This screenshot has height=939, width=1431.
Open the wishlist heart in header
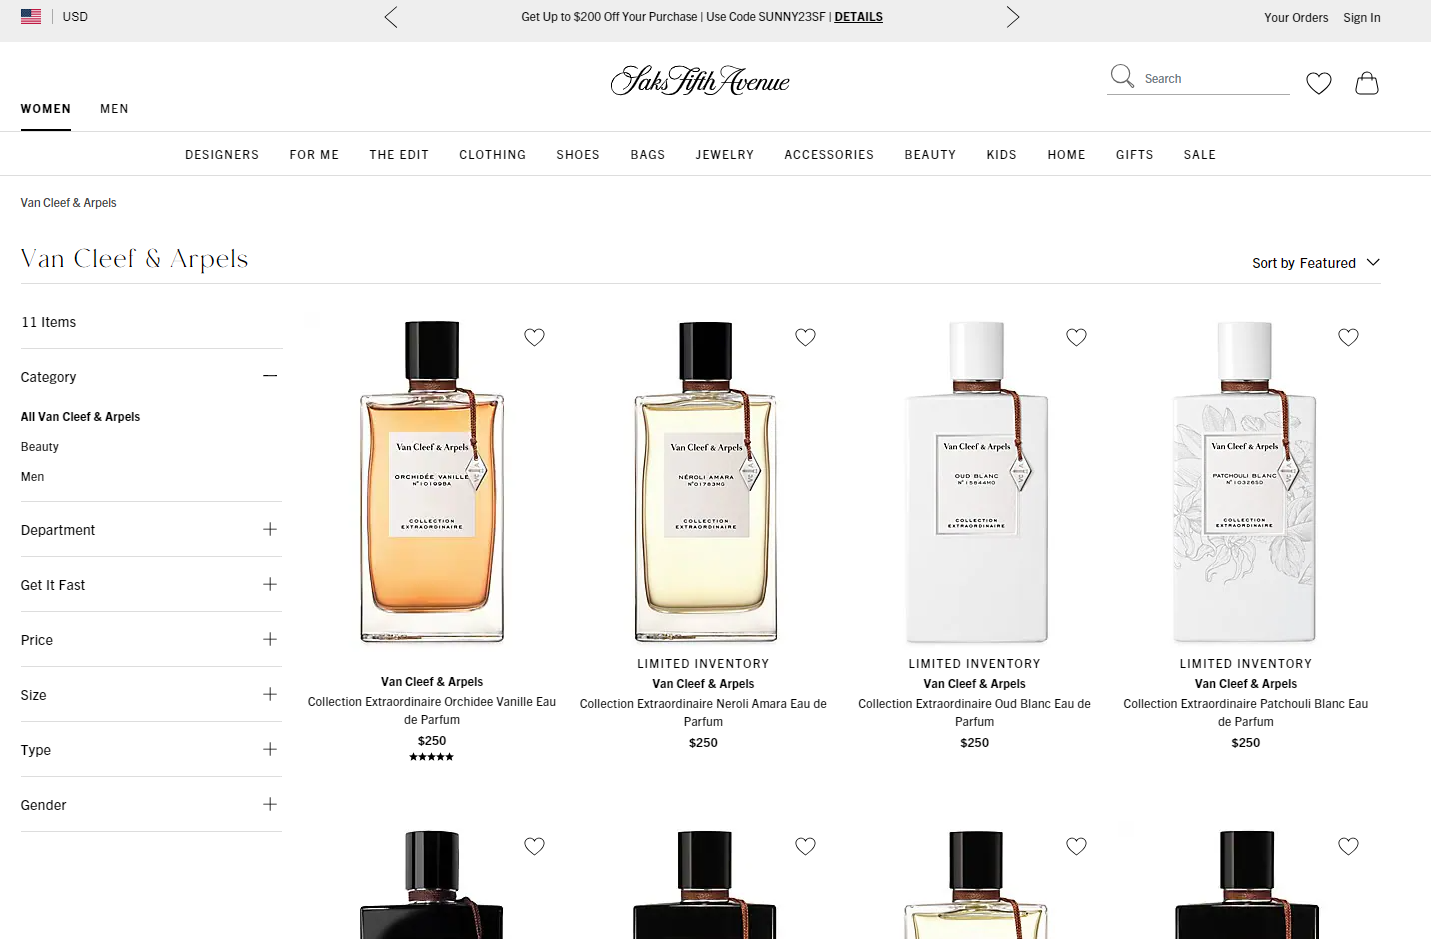(1319, 83)
